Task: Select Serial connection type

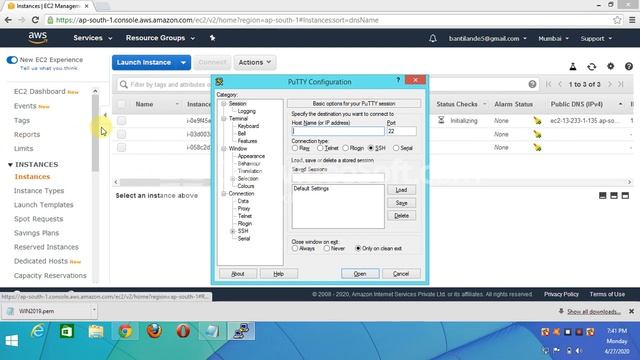Action: point(396,148)
